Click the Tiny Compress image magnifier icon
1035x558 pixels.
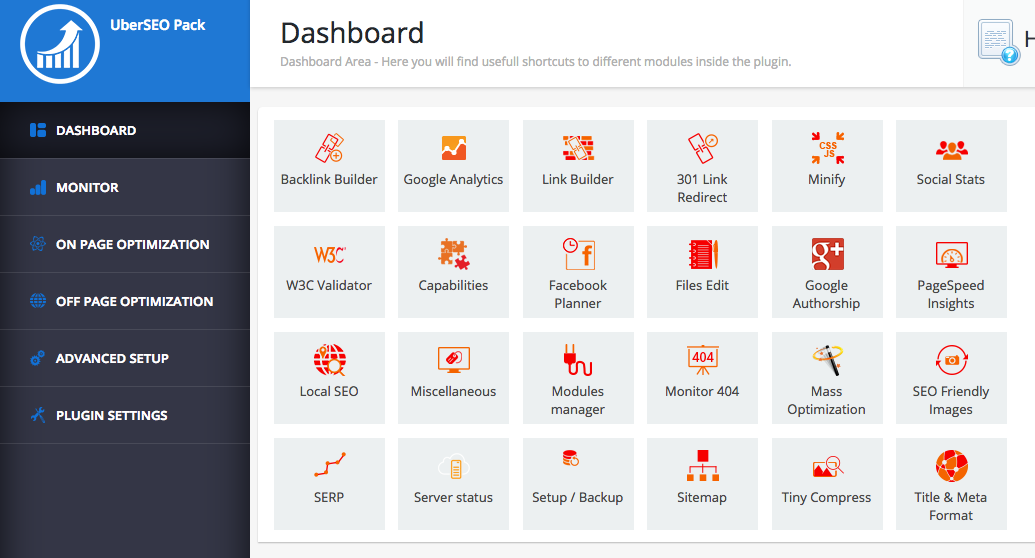click(828, 466)
